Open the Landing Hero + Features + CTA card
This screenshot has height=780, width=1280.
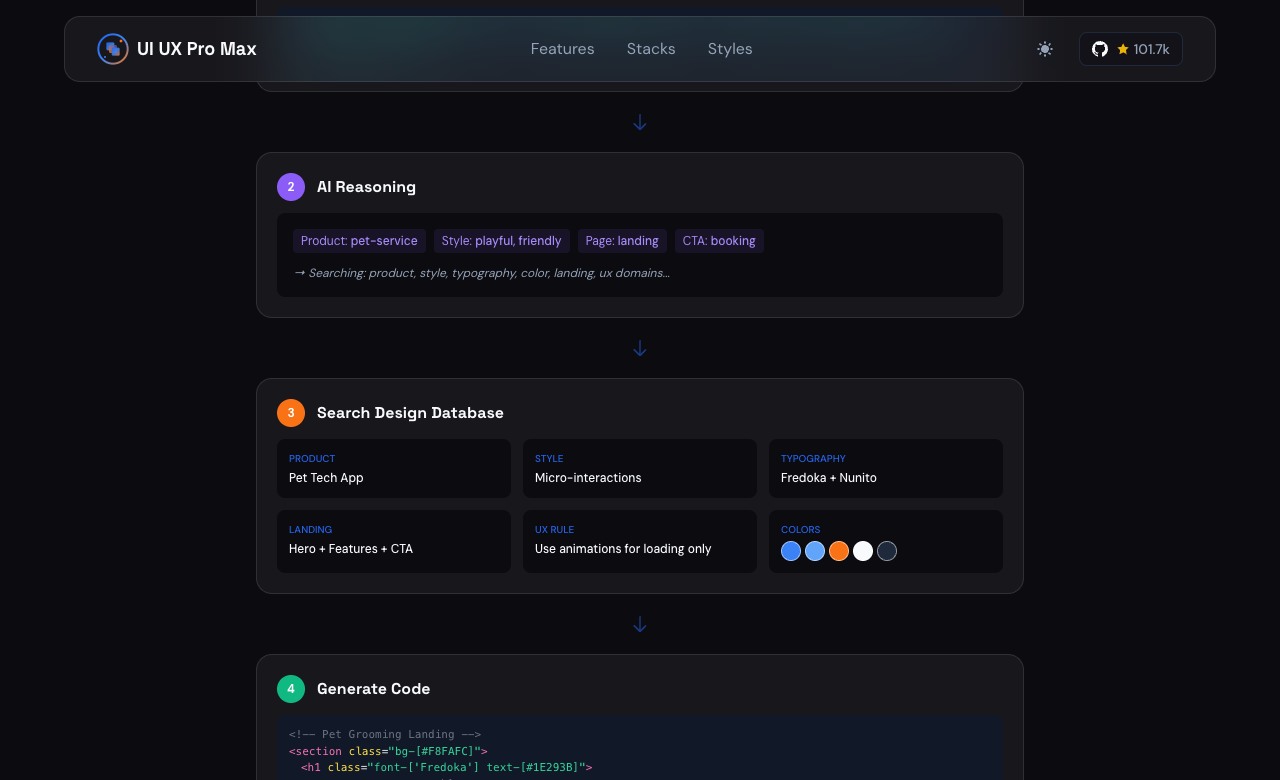[x=394, y=542]
